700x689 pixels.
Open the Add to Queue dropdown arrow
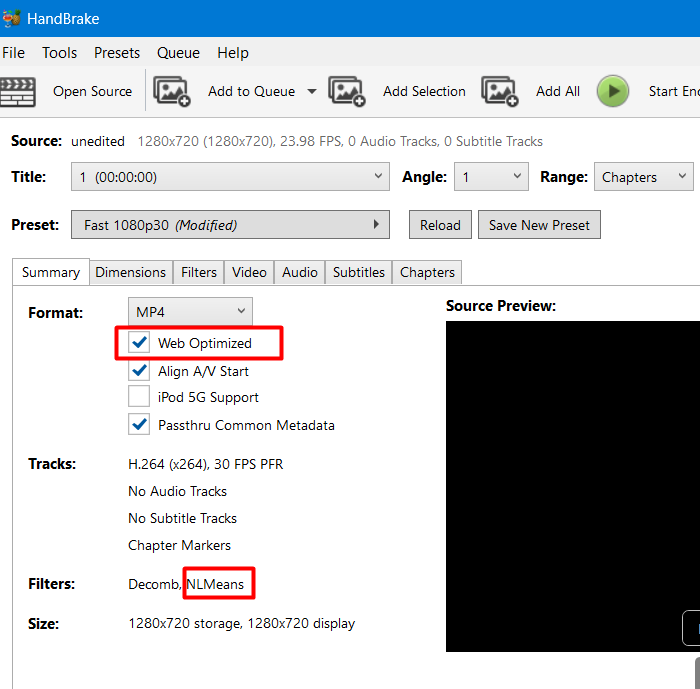312,92
